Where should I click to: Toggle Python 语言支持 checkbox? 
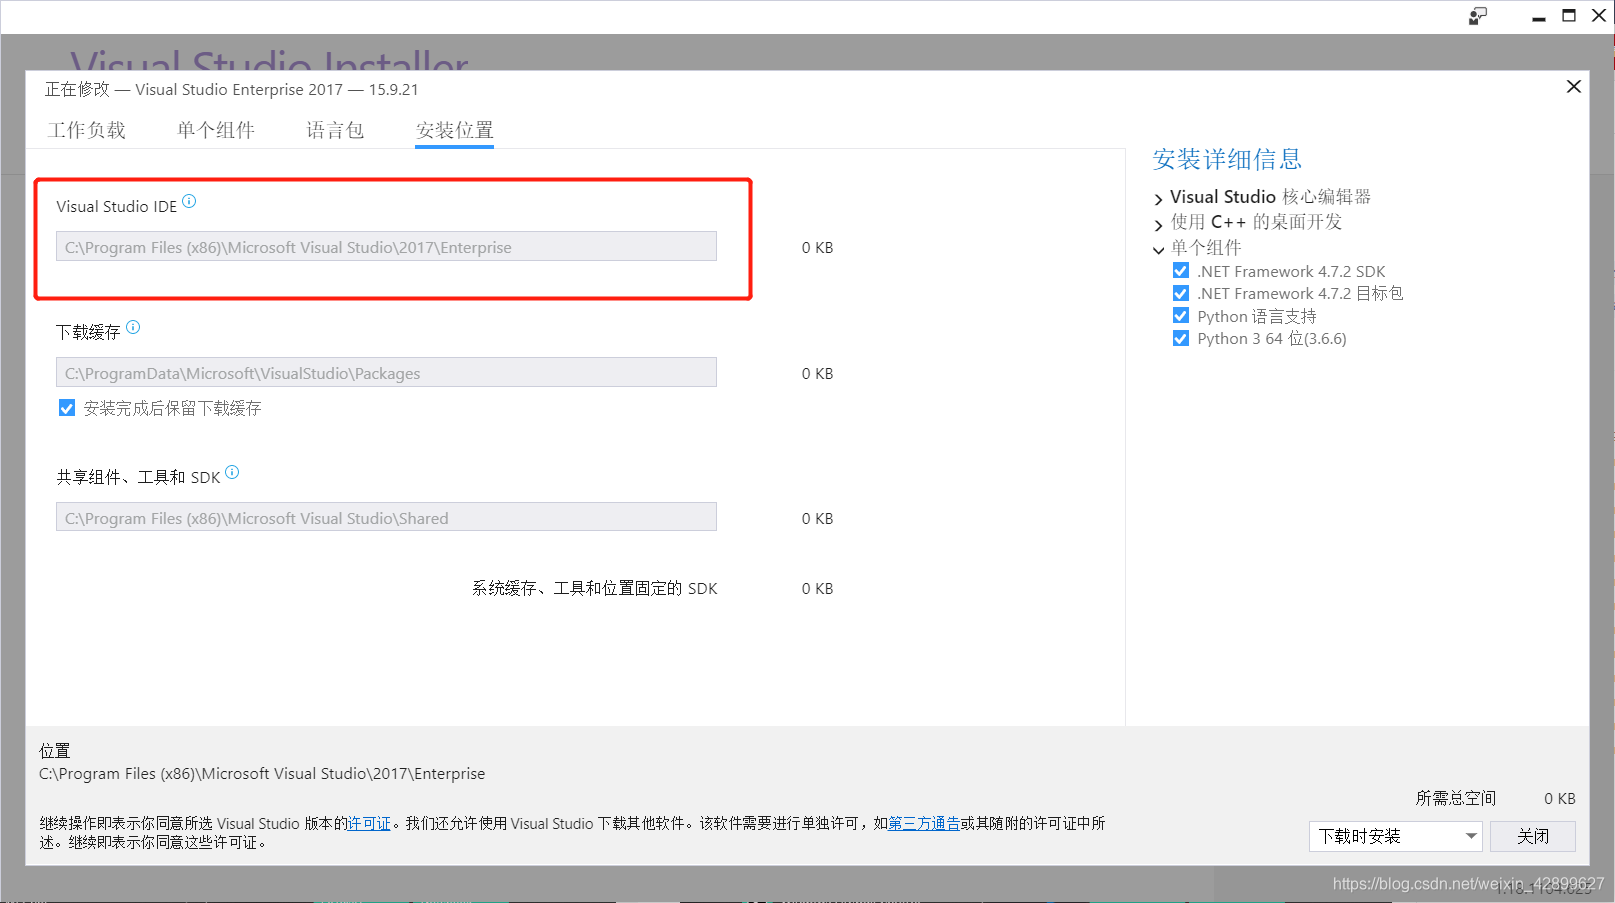tap(1181, 315)
